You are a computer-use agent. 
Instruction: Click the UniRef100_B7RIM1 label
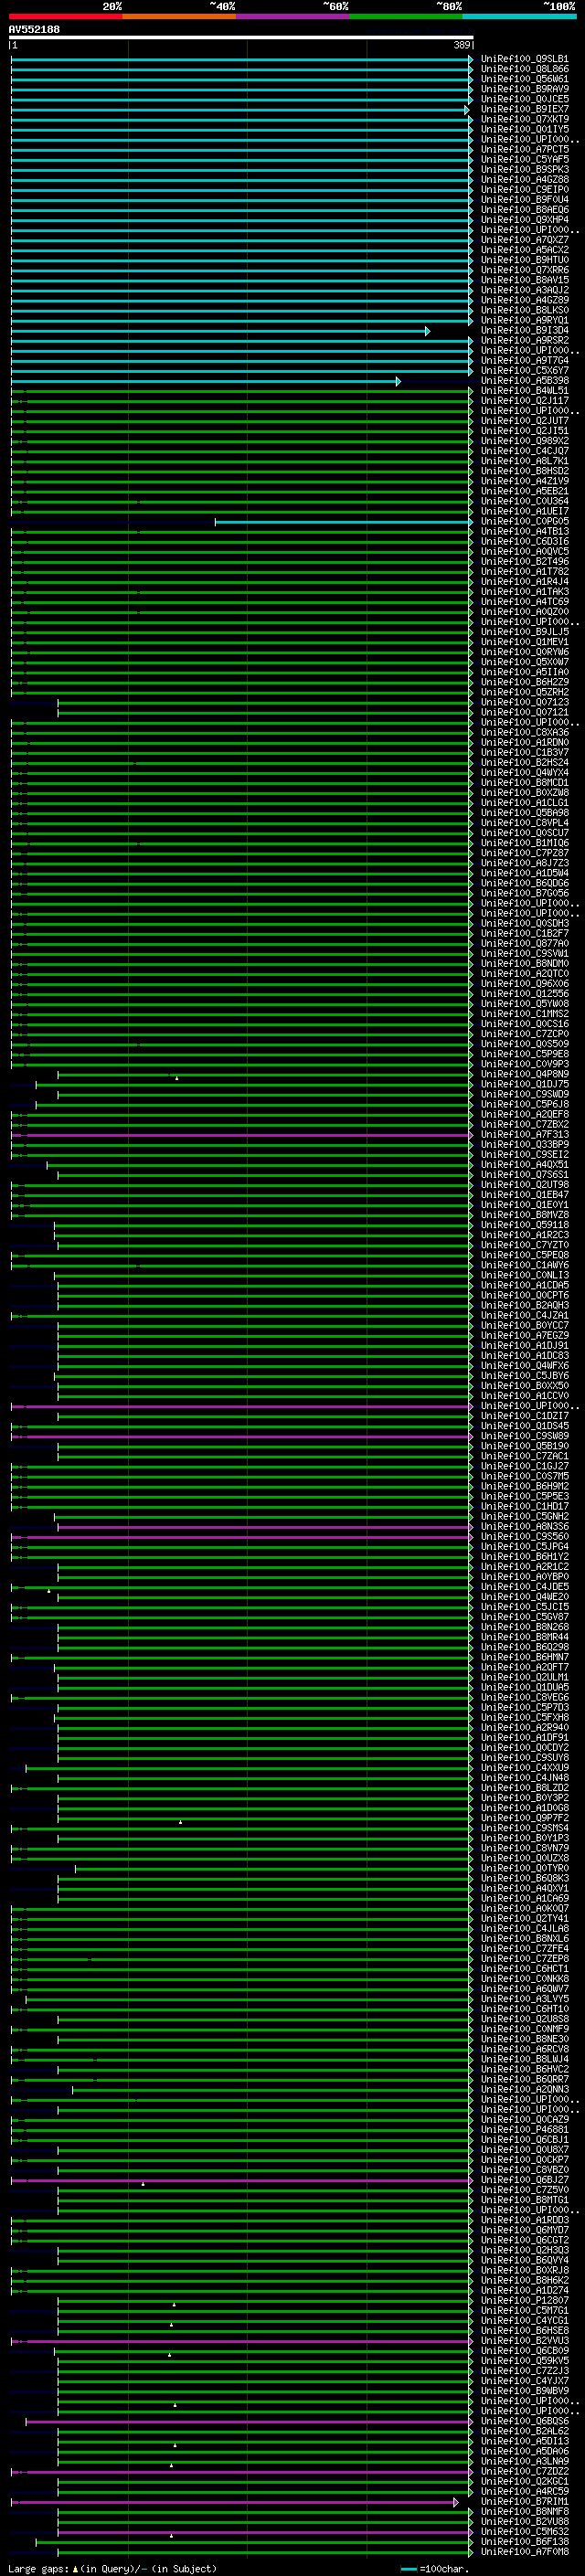[x=525, y=2501]
